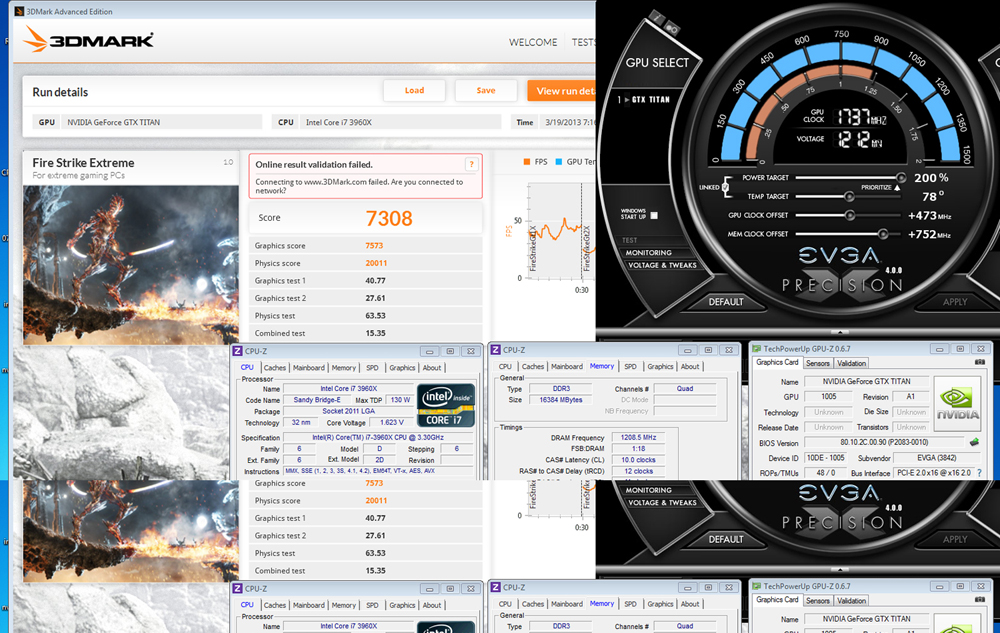Click the GPU SELECT header in EVGA Precision

(657, 62)
